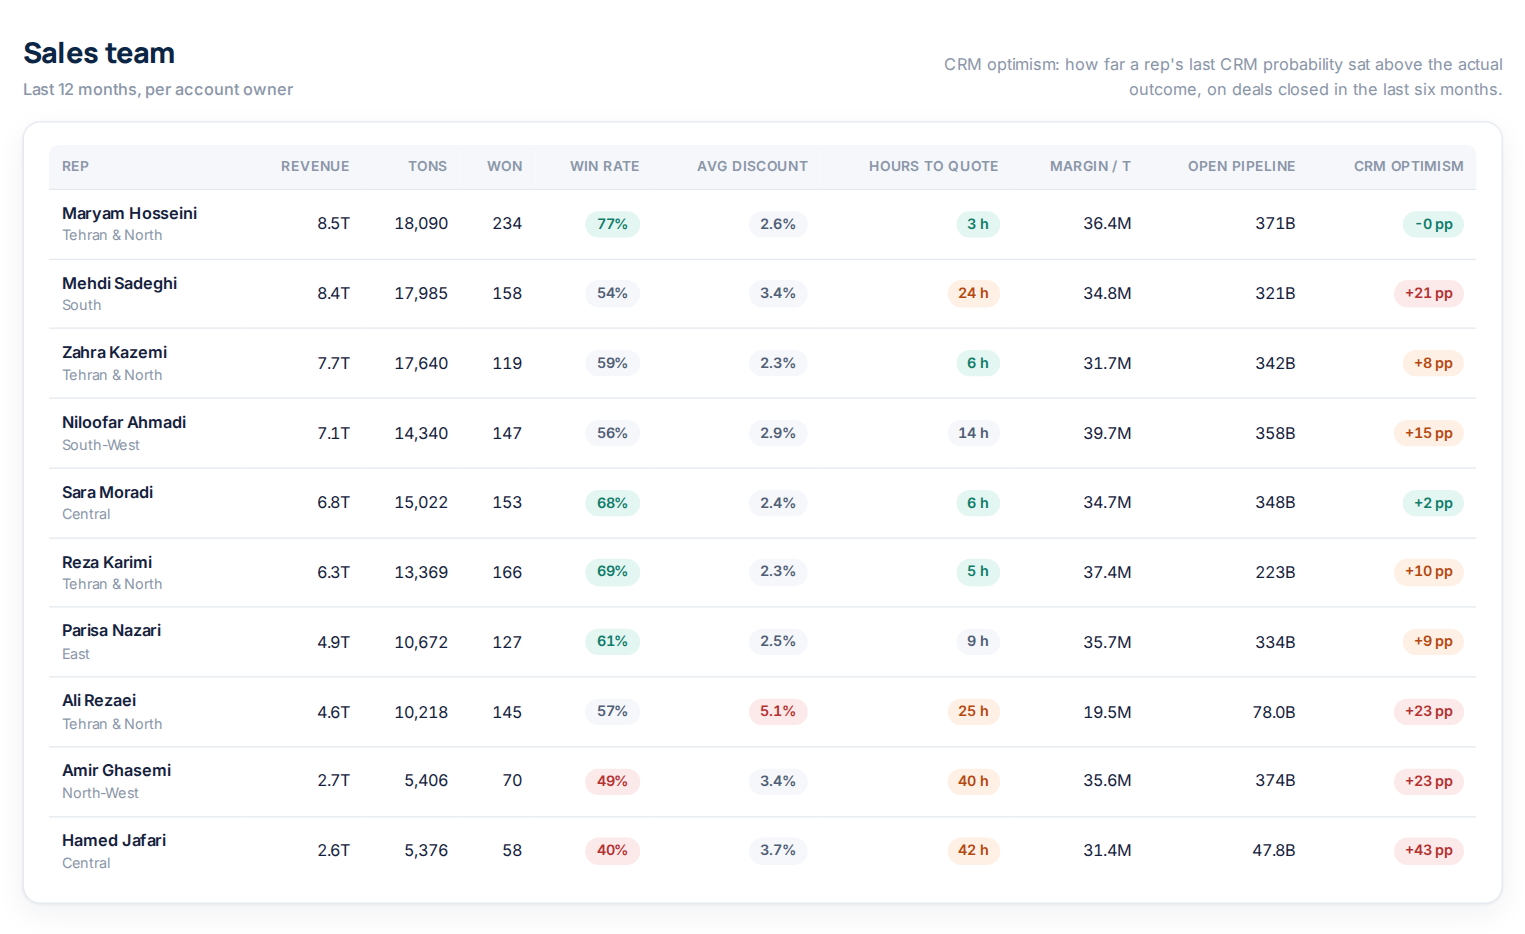Select Mehdi Sadeghi's 24 h quote badge
Image resolution: width=1525 pixels, height=934 pixels.
(x=973, y=293)
